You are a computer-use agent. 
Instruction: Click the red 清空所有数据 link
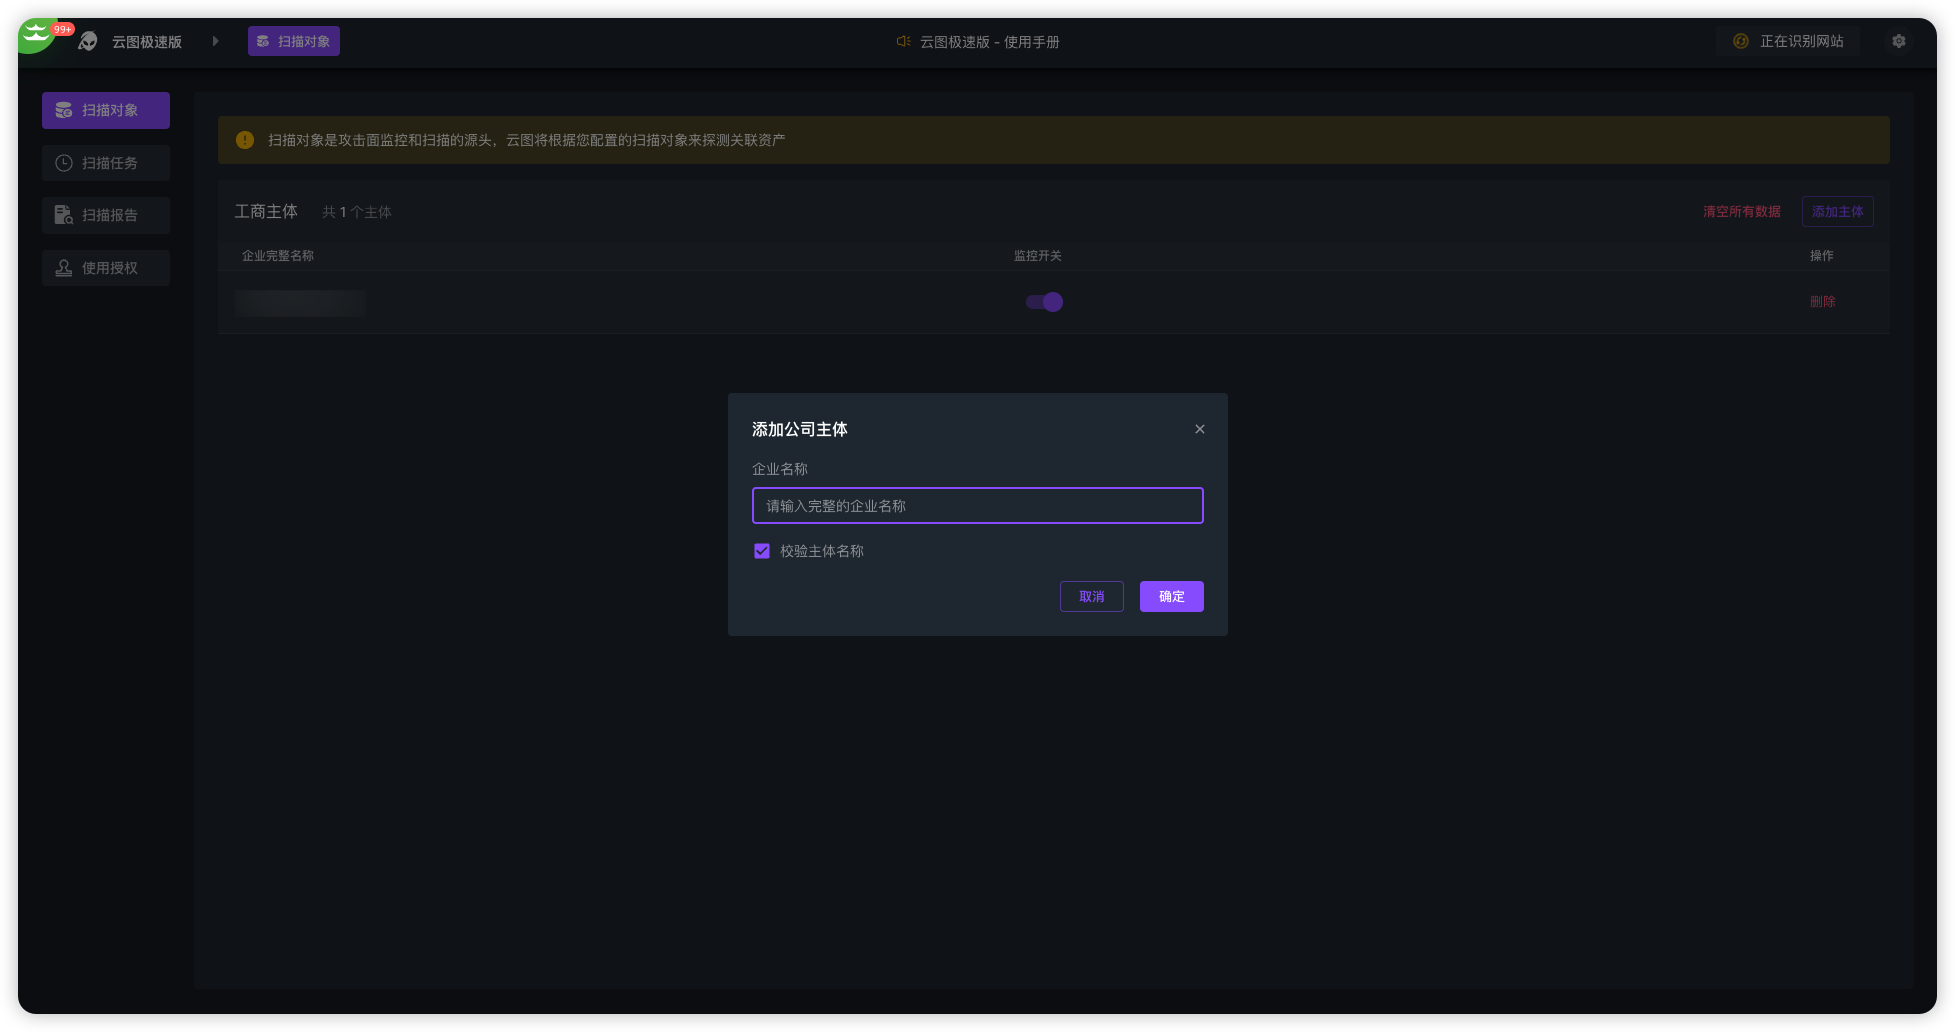pyautogui.click(x=1741, y=212)
